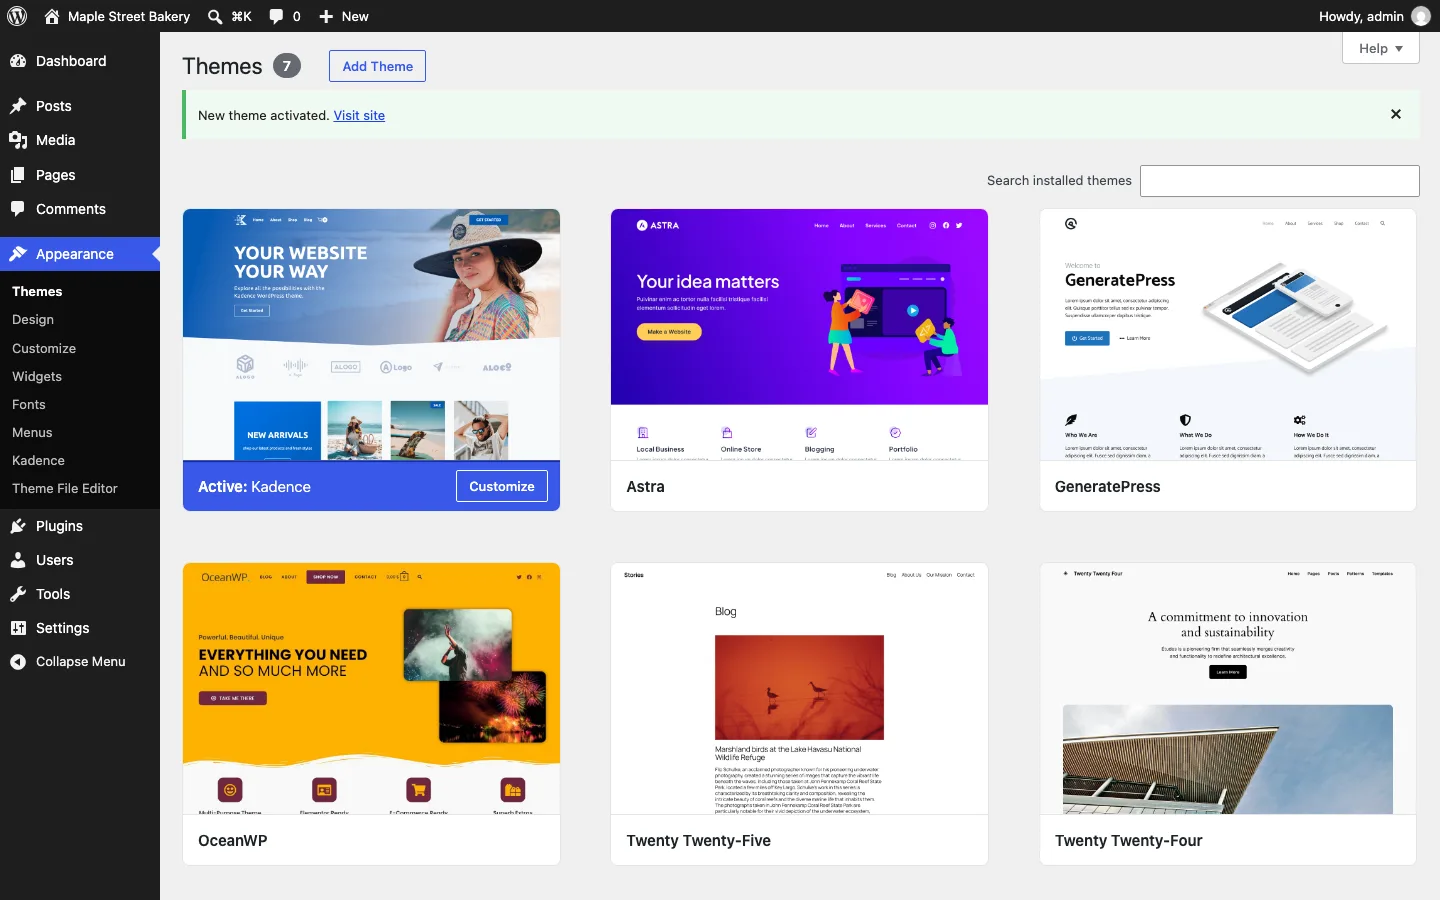Select the Astra theme thumbnail
1440x900 pixels.
click(x=799, y=335)
